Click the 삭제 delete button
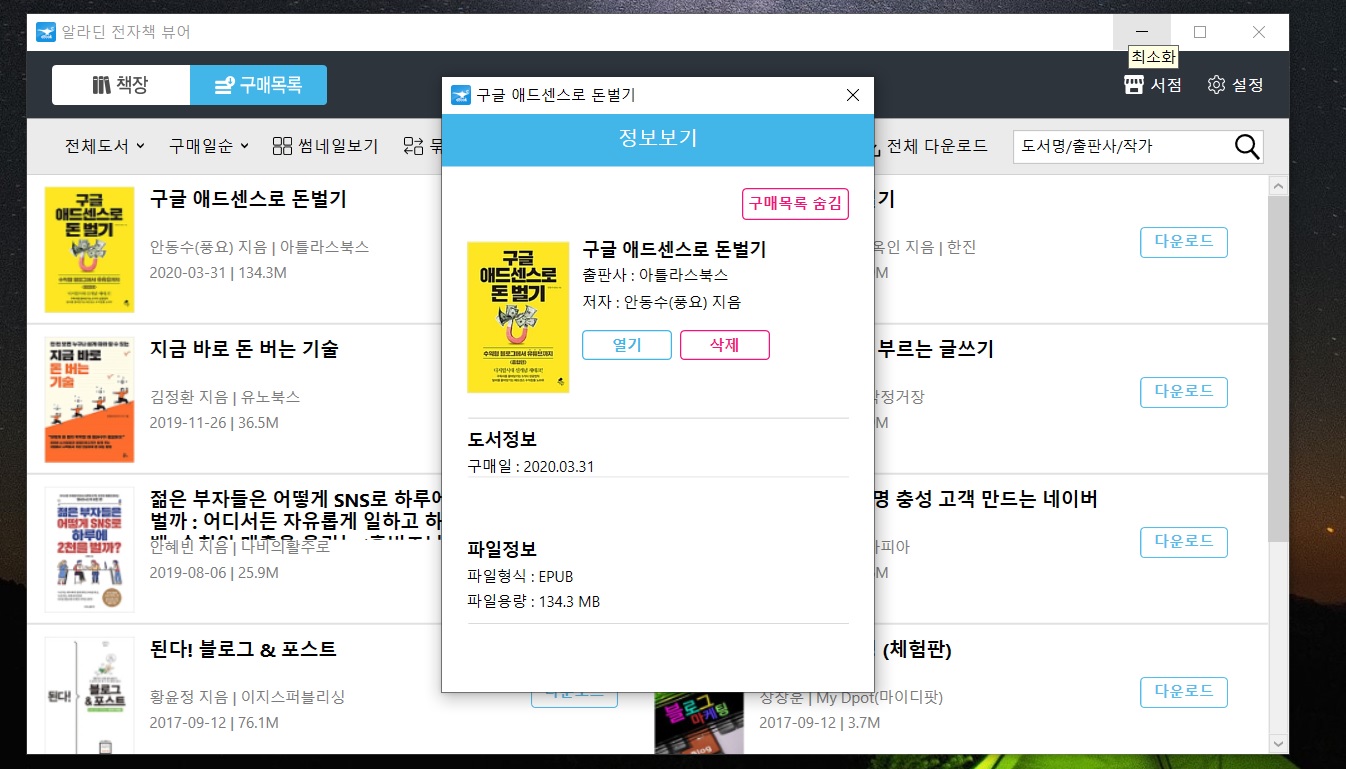 tap(725, 345)
